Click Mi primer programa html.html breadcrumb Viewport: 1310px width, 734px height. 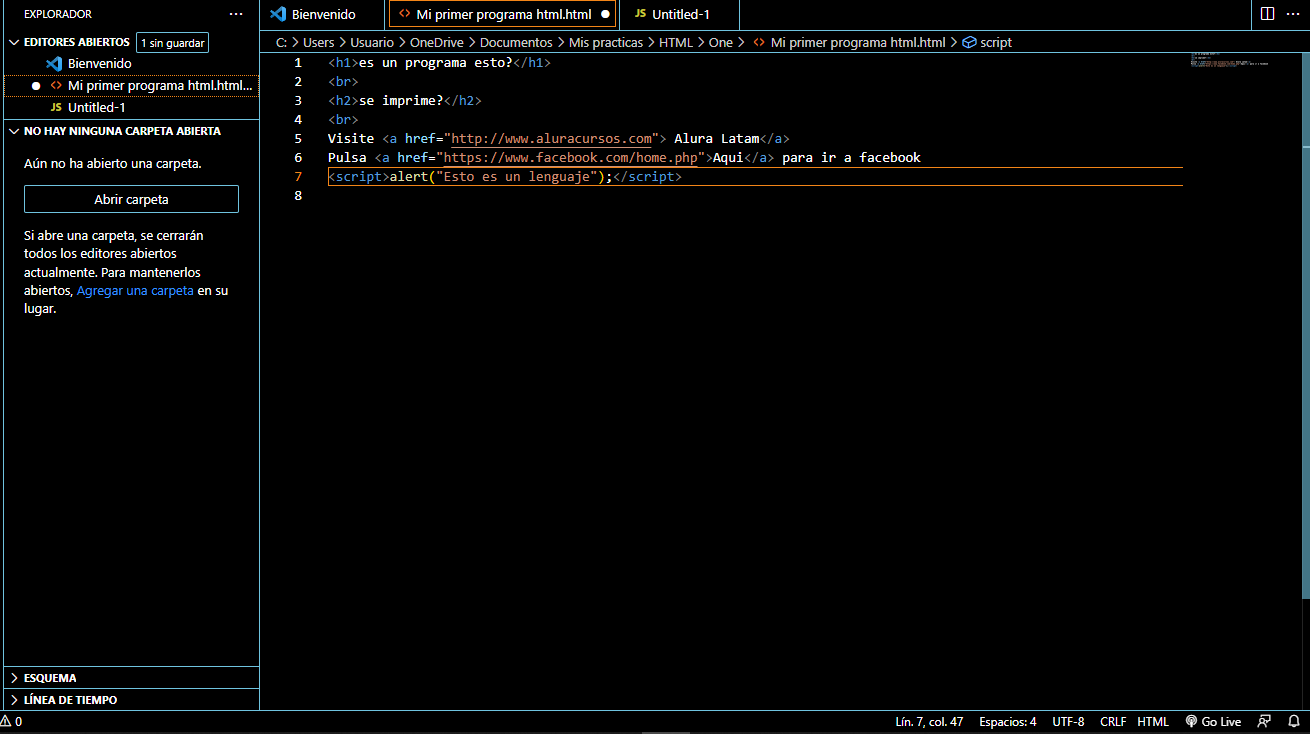858,43
